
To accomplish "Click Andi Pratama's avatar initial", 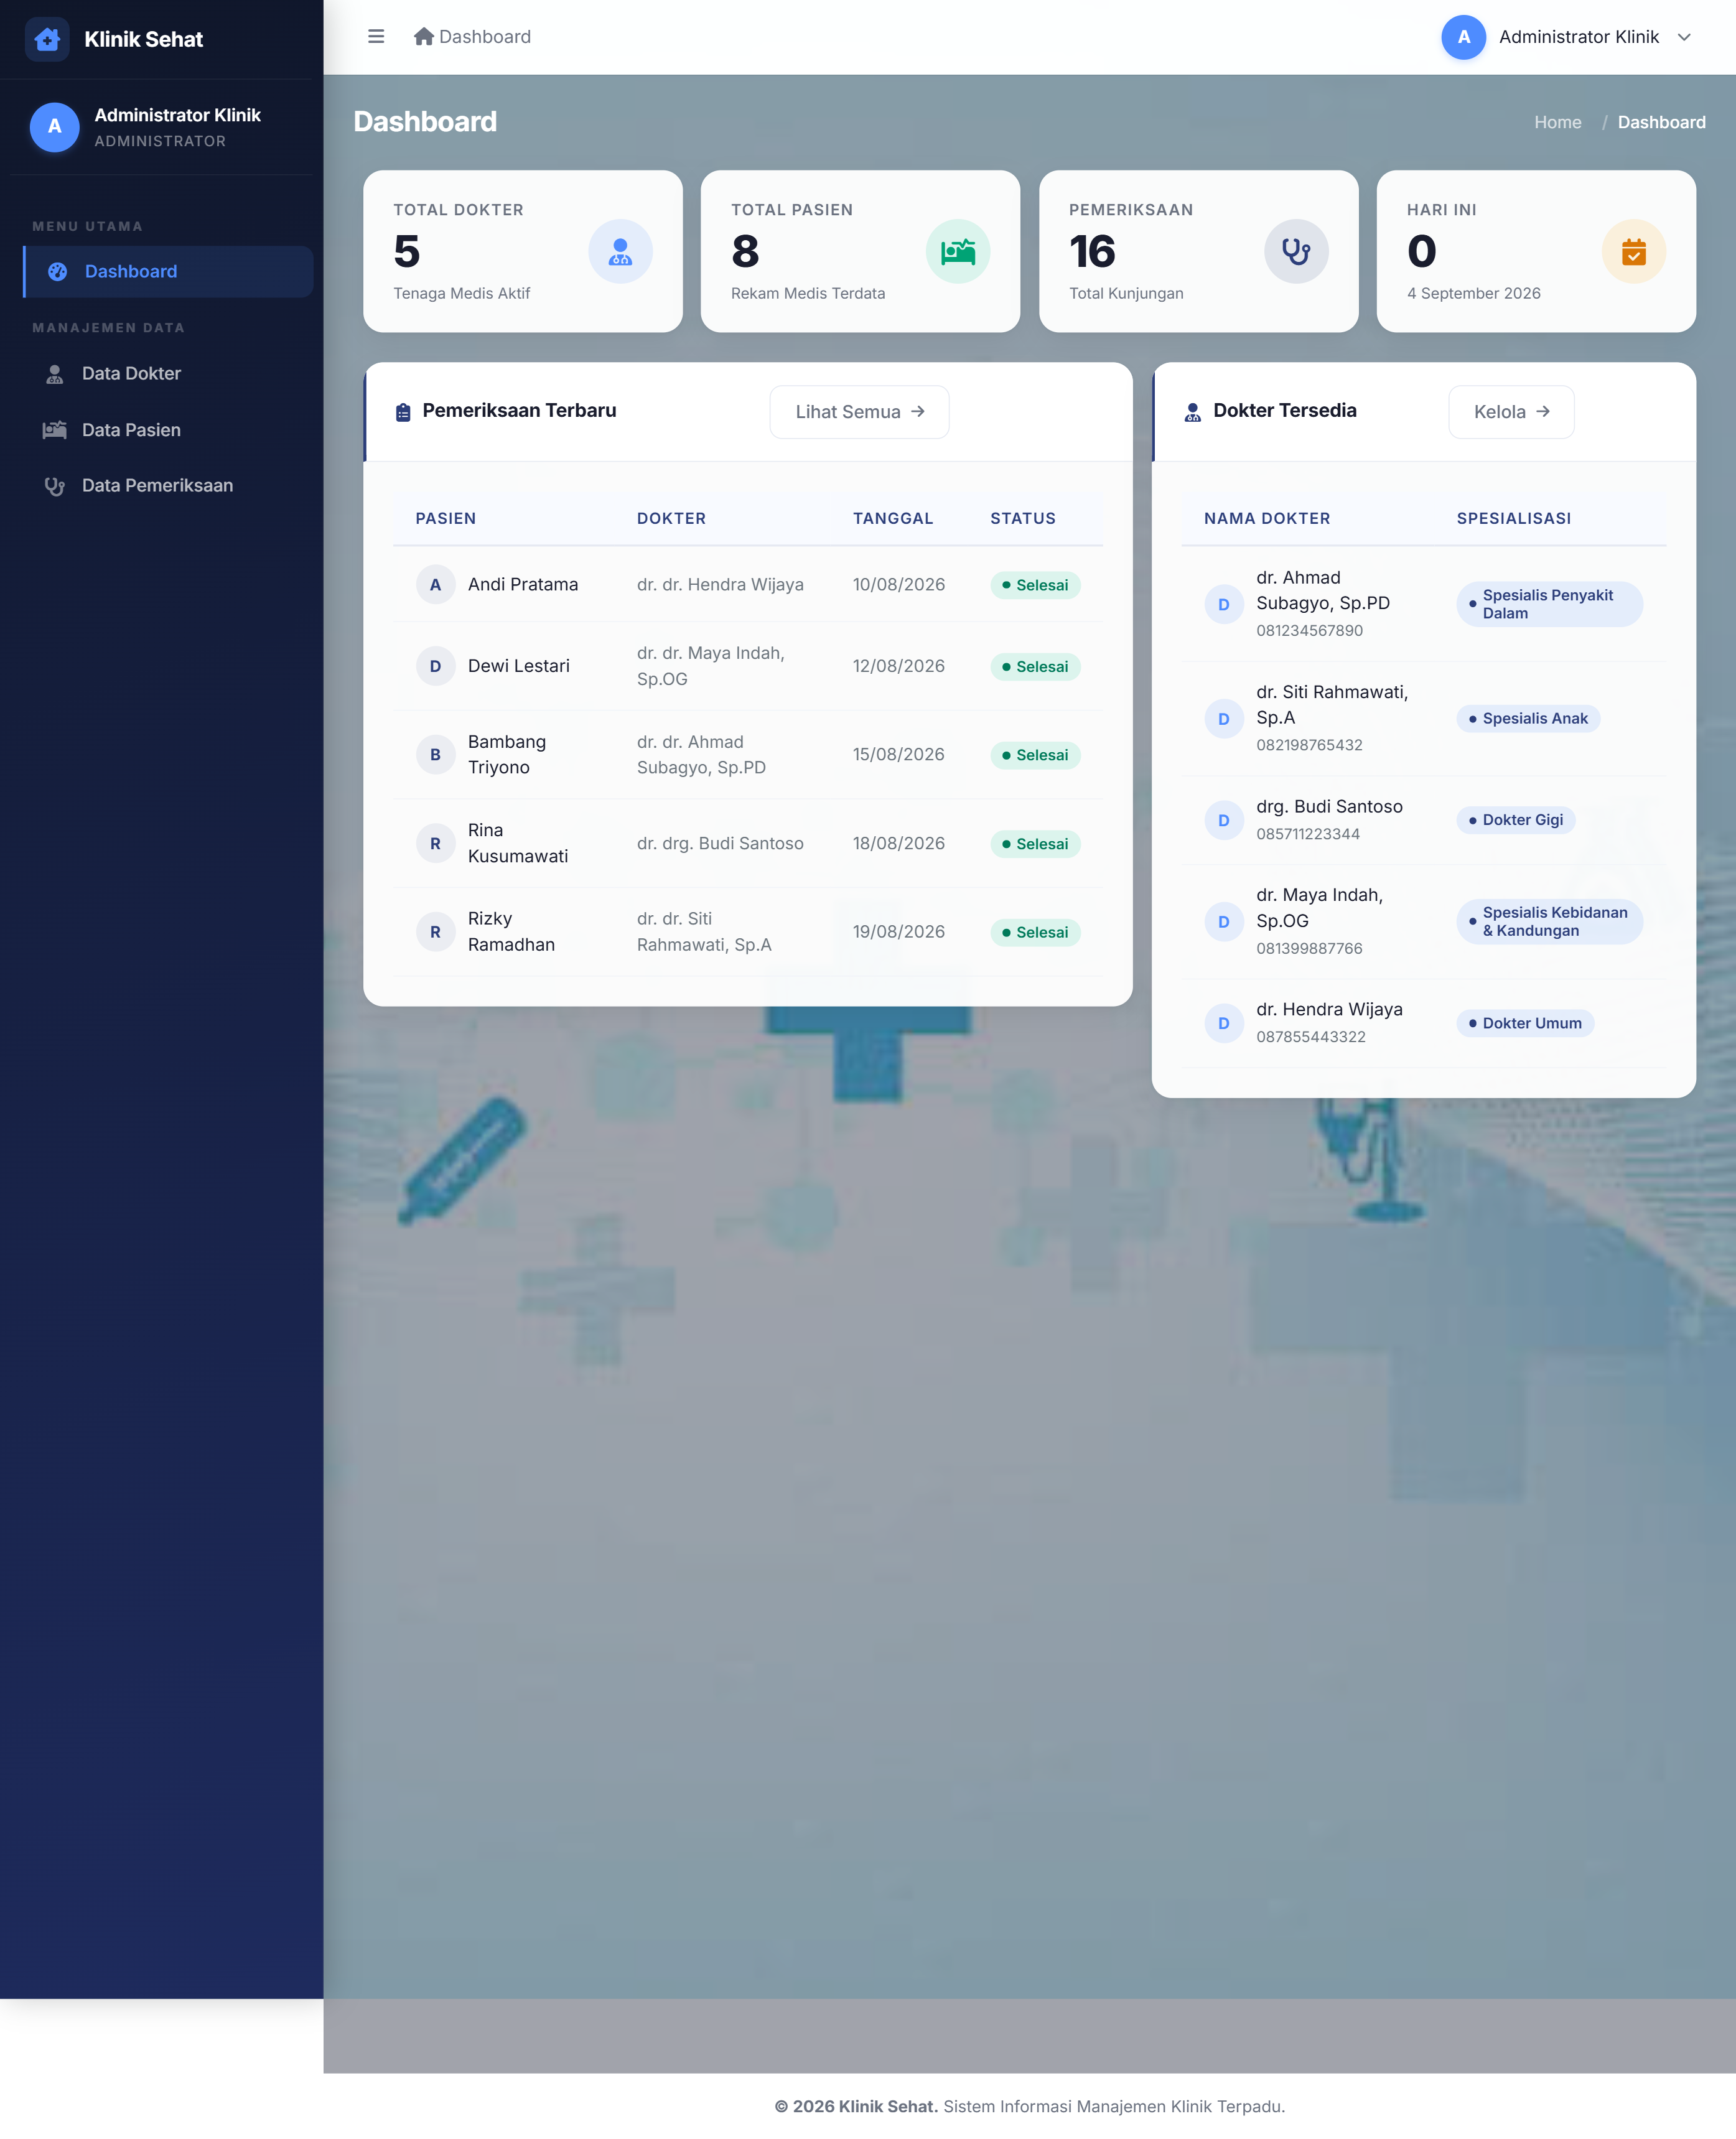I will coord(435,585).
